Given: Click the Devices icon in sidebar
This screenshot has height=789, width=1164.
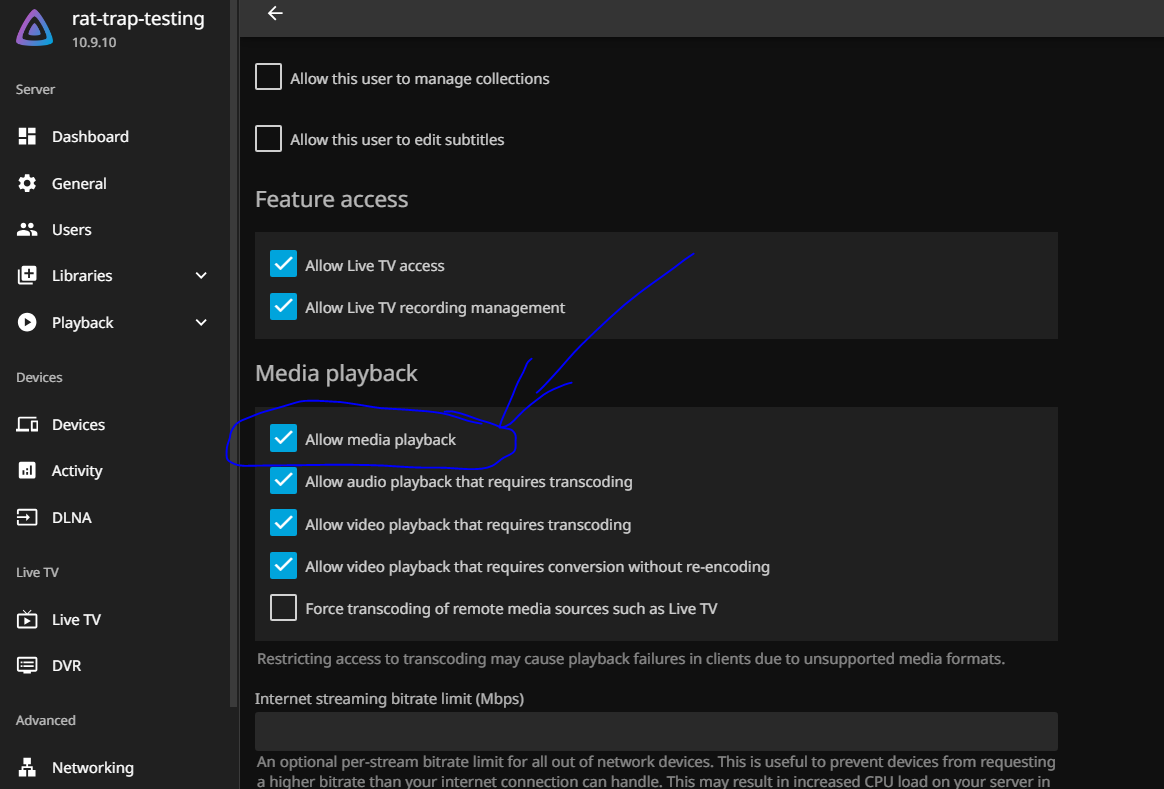Looking at the screenshot, I should coord(27,425).
